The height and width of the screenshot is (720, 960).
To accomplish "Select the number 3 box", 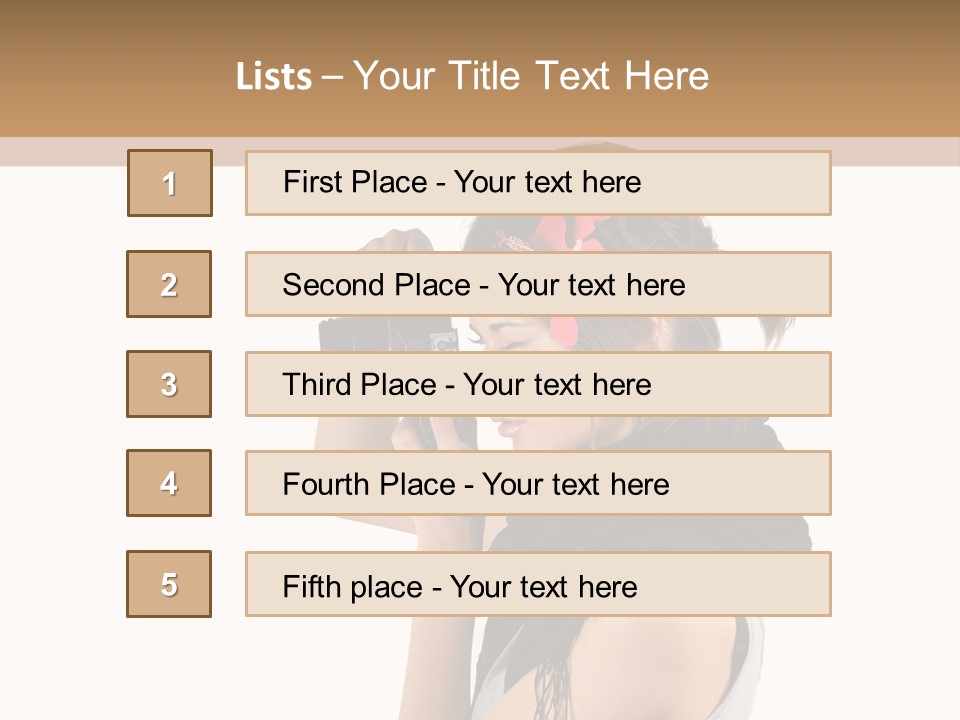I will [x=169, y=384].
